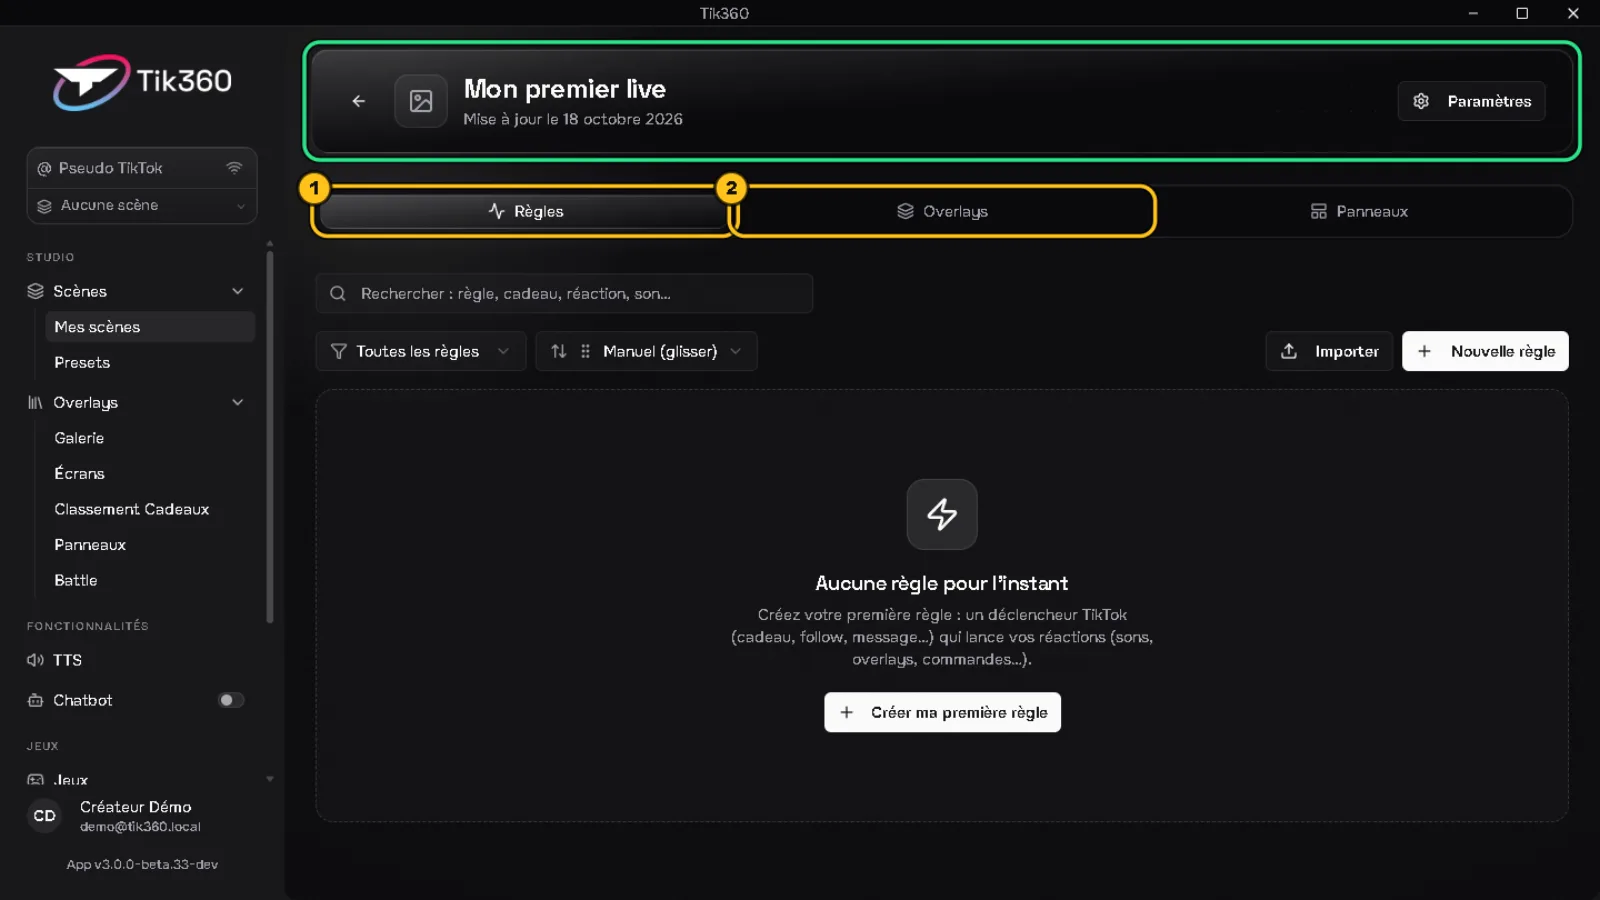Click the Chatbot robot icon
1600x900 pixels.
point(36,700)
